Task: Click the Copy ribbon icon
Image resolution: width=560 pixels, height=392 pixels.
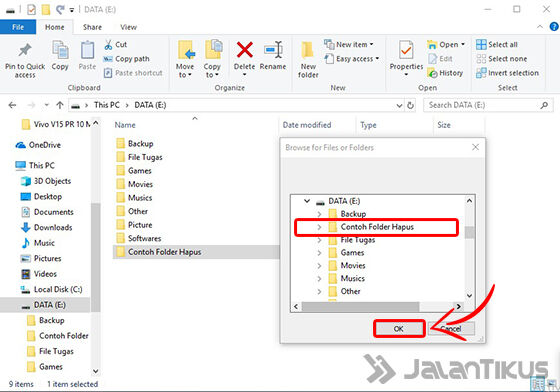Action: pos(60,50)
